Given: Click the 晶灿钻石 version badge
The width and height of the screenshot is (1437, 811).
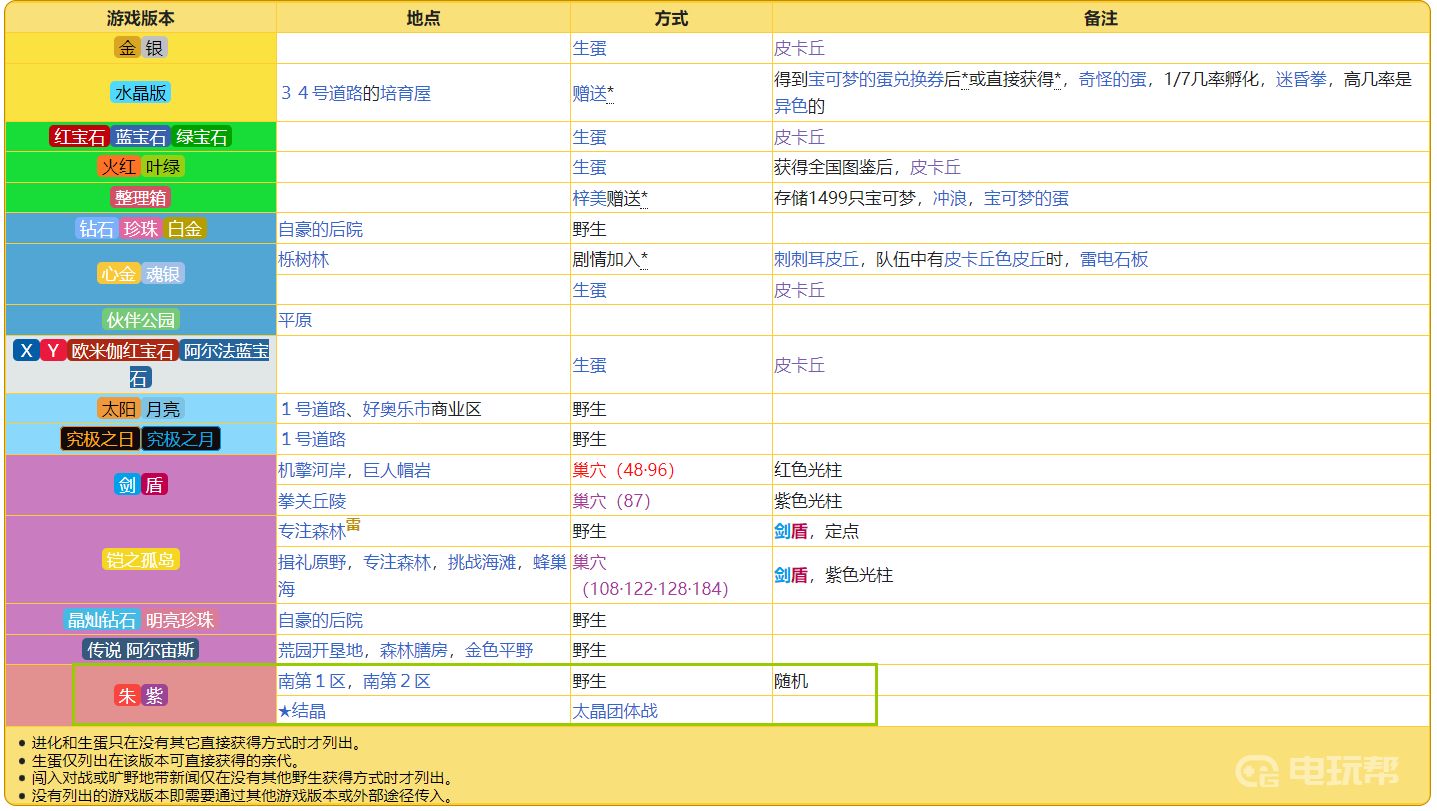Looking at the screenshot, I should point(101,620).
